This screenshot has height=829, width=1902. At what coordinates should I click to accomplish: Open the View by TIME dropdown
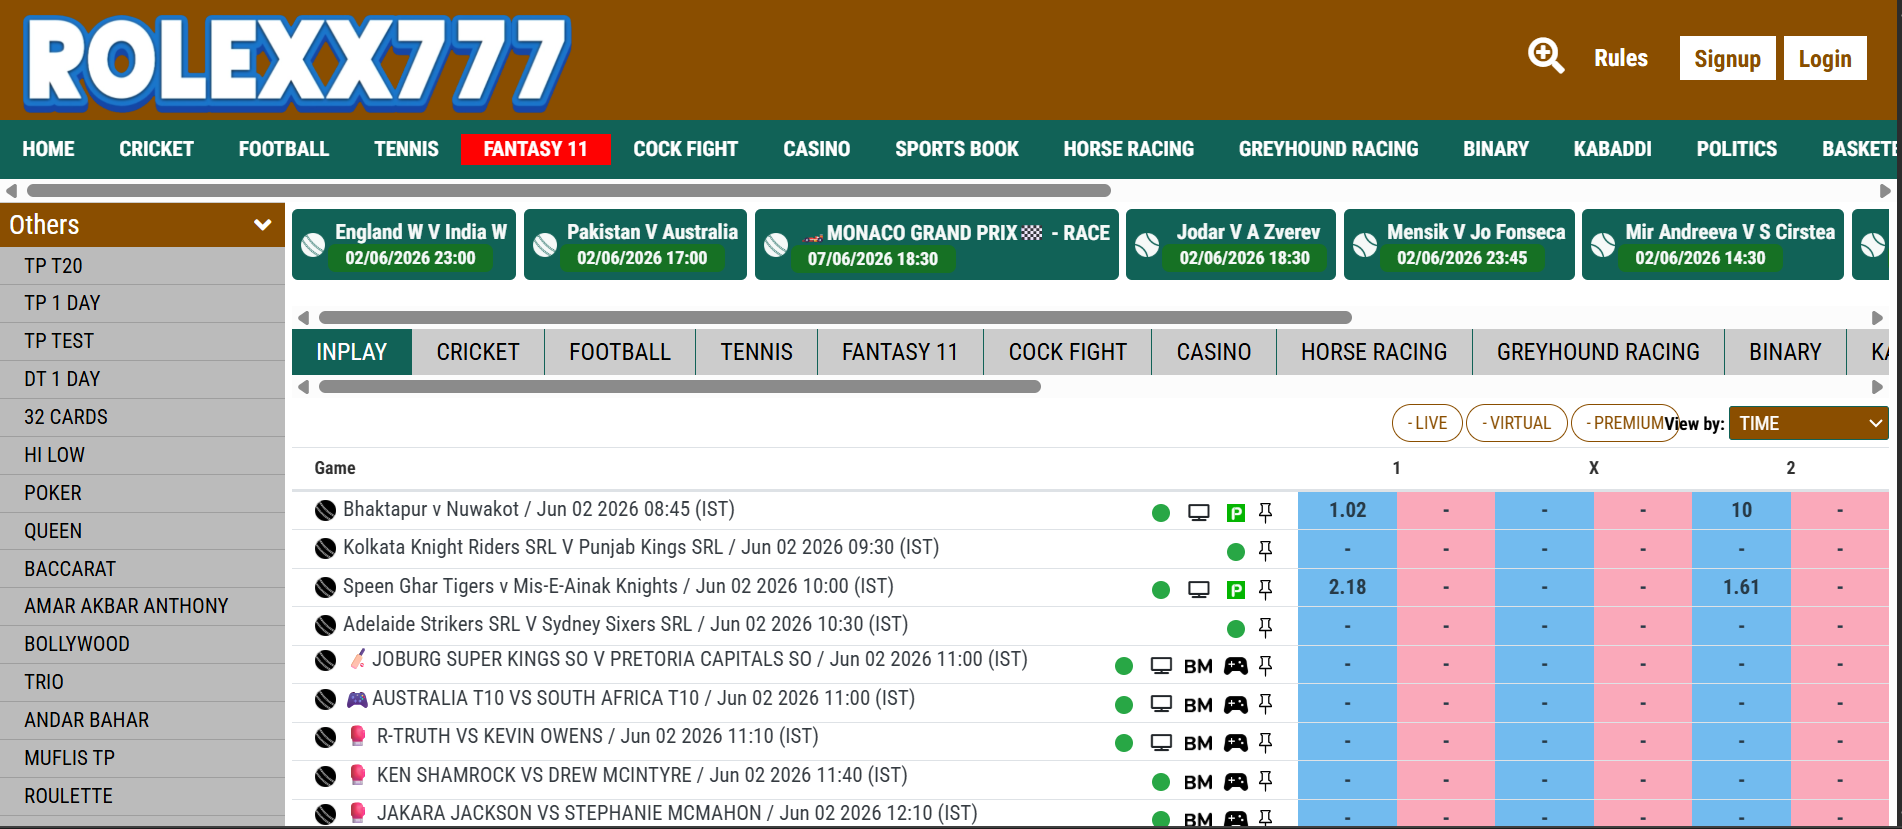1808,423
